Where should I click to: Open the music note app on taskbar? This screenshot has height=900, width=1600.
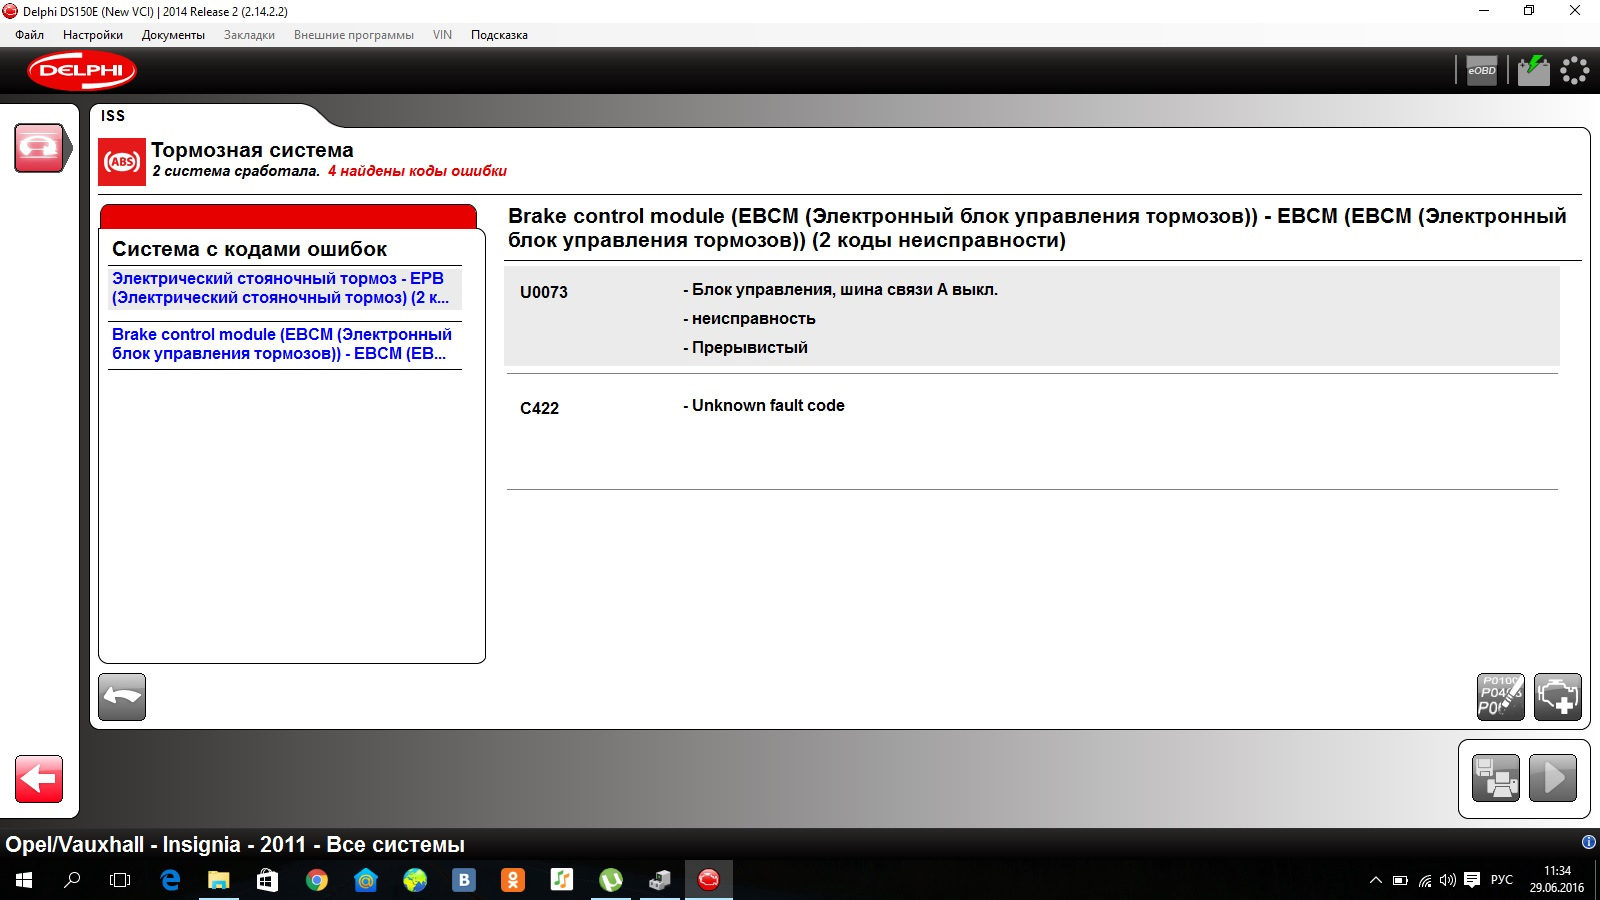pyautogui.click(x=561, y=880)
